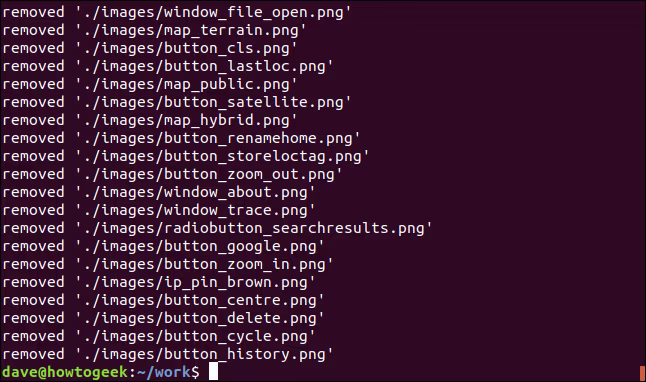Image resolution: width=646 pixels, height=382 pixels.
Task: Click the map_terrain.png removed line
Action: [154, 30]
